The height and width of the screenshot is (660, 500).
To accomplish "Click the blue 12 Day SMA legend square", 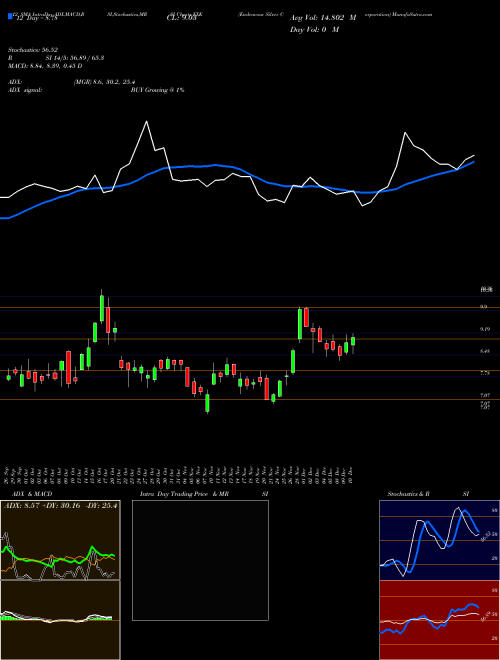I will [x=10, y=17].
